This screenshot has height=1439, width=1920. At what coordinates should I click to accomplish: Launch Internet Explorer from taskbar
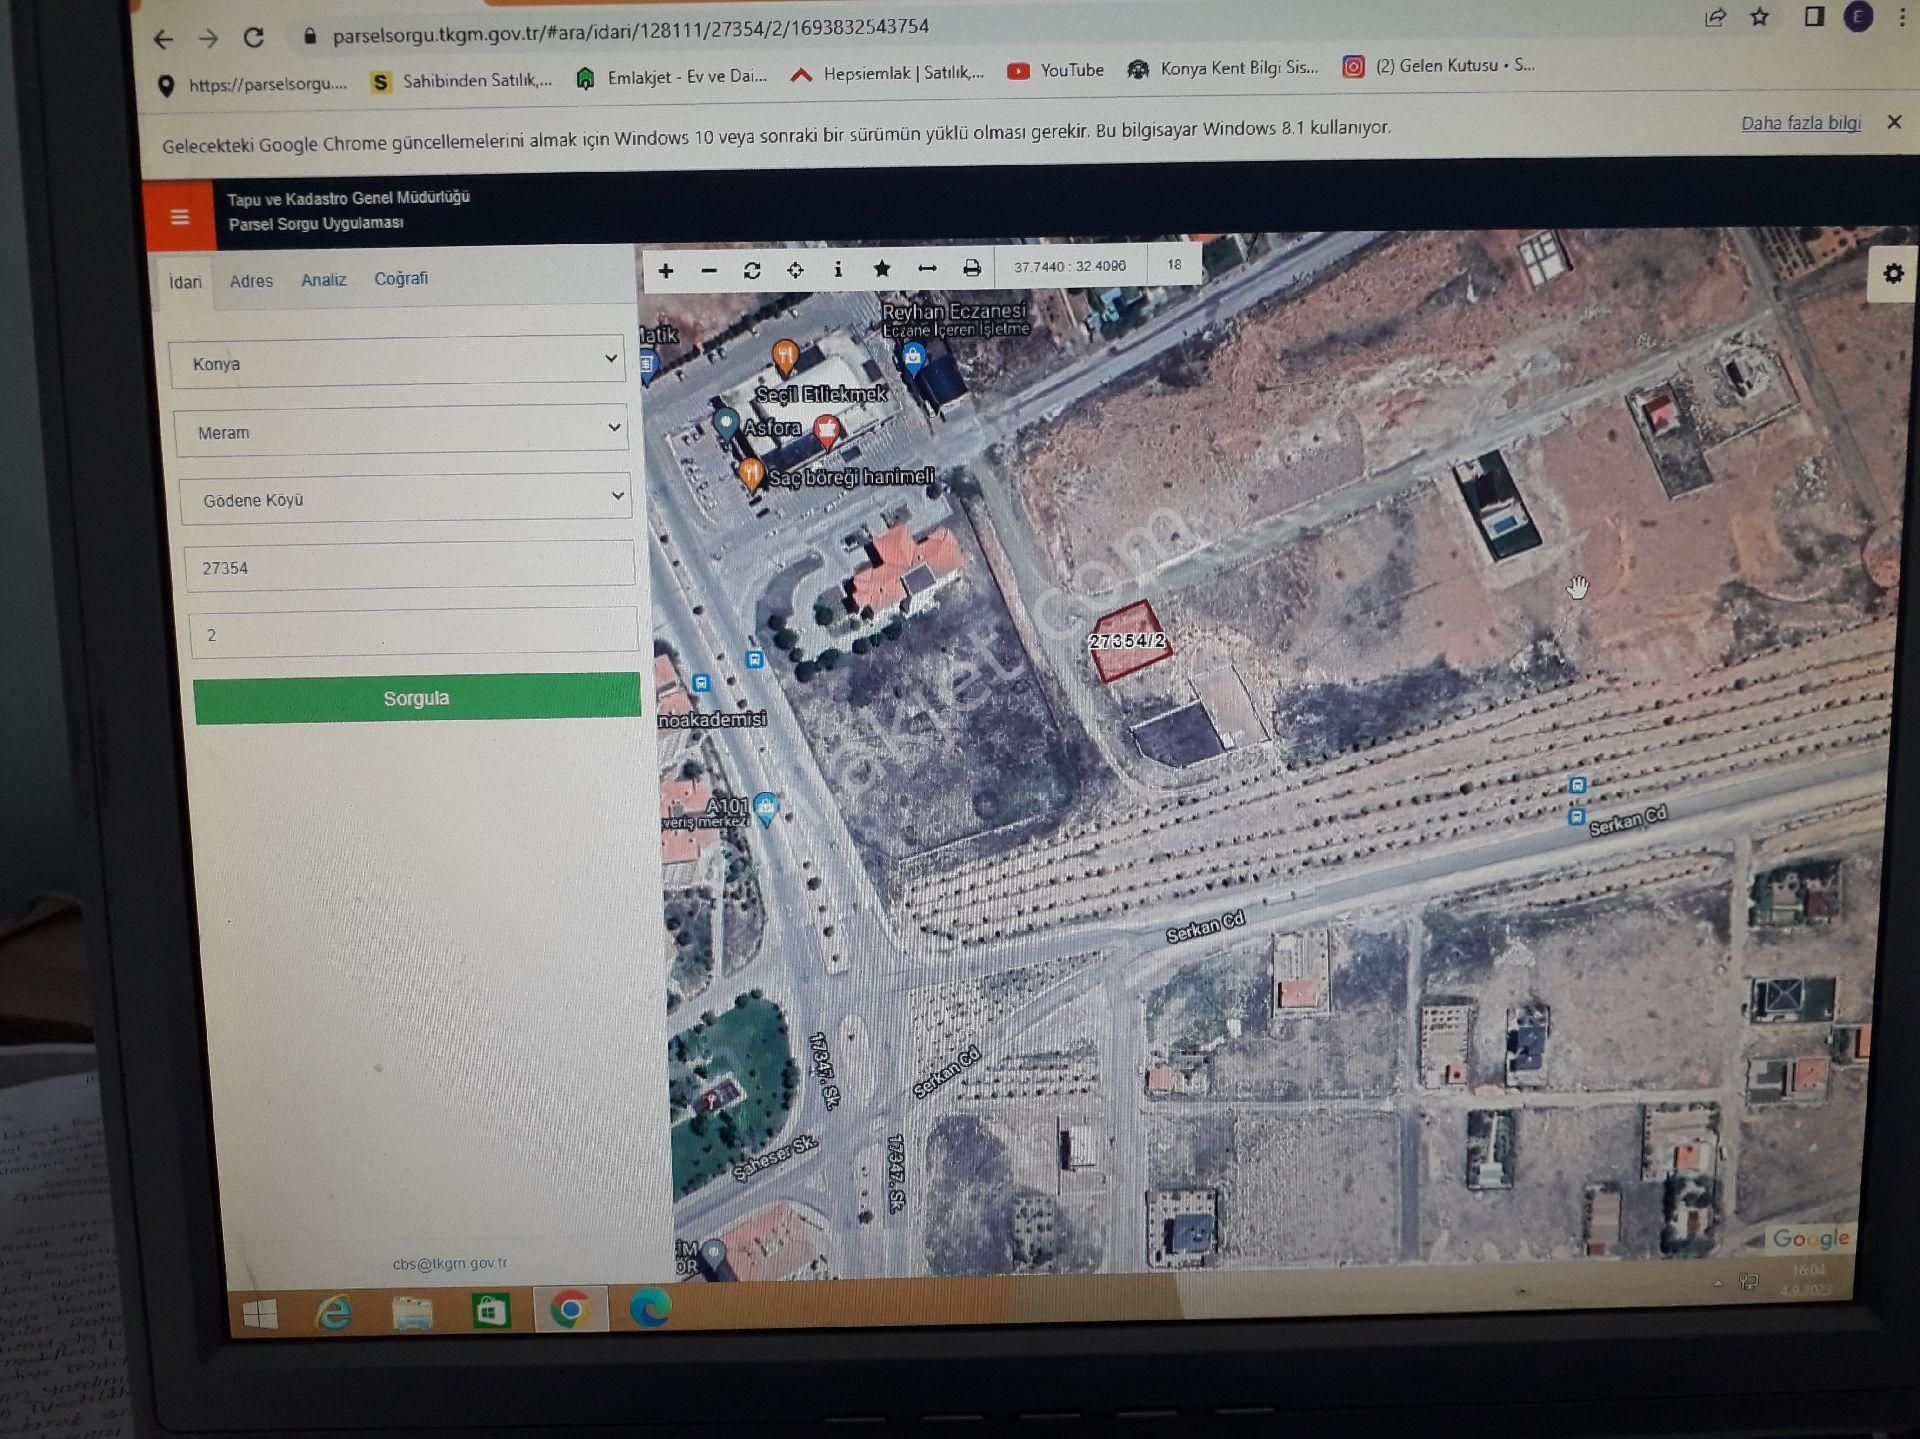coord(334,1312)
